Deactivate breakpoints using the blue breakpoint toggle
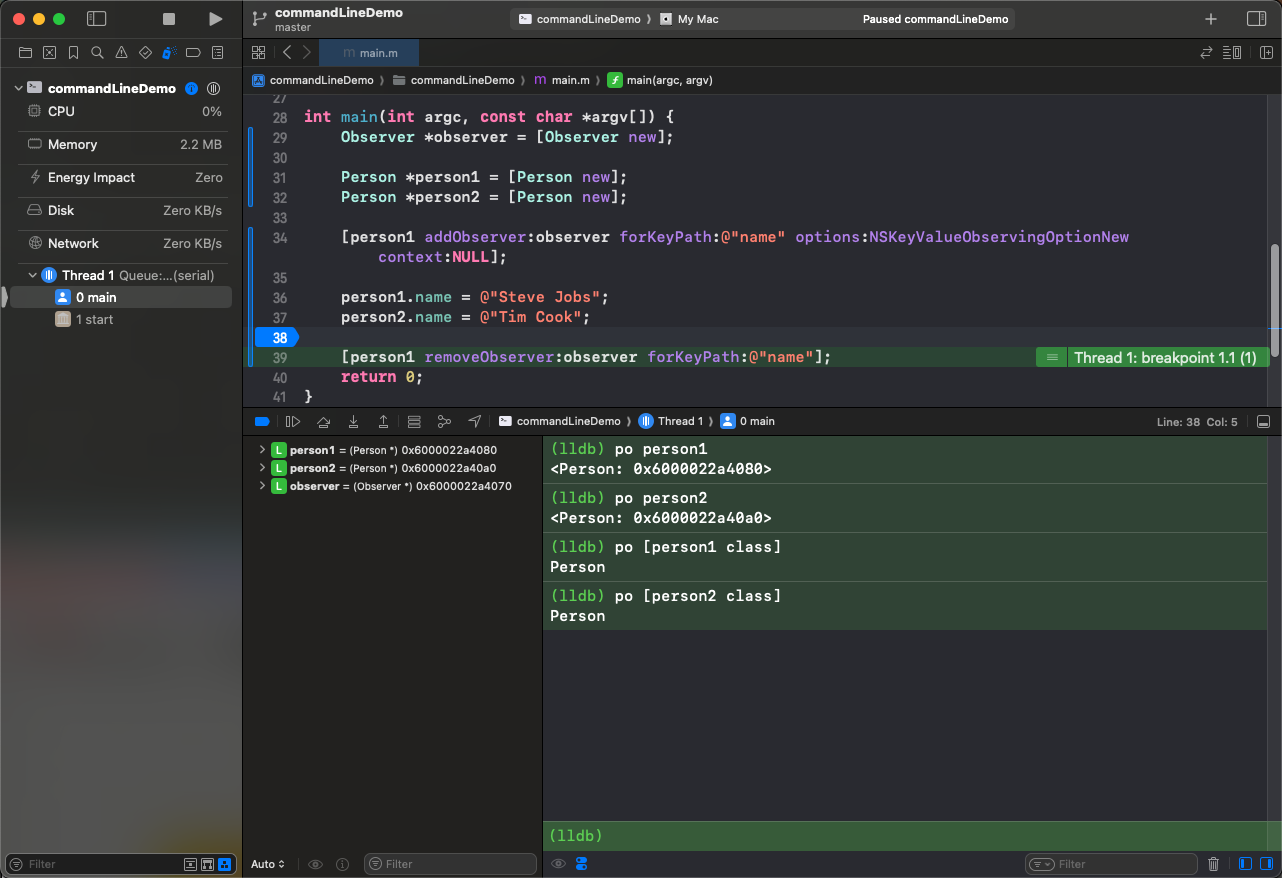 coord(262,422)
